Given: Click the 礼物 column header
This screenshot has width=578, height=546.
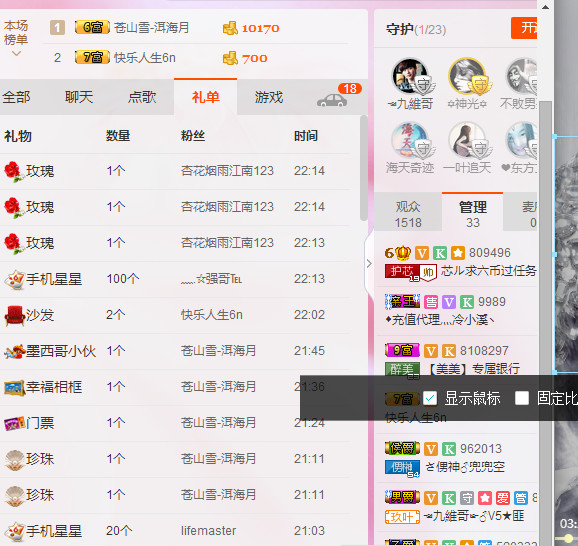Looking at the screenshot, I should 18,136.
